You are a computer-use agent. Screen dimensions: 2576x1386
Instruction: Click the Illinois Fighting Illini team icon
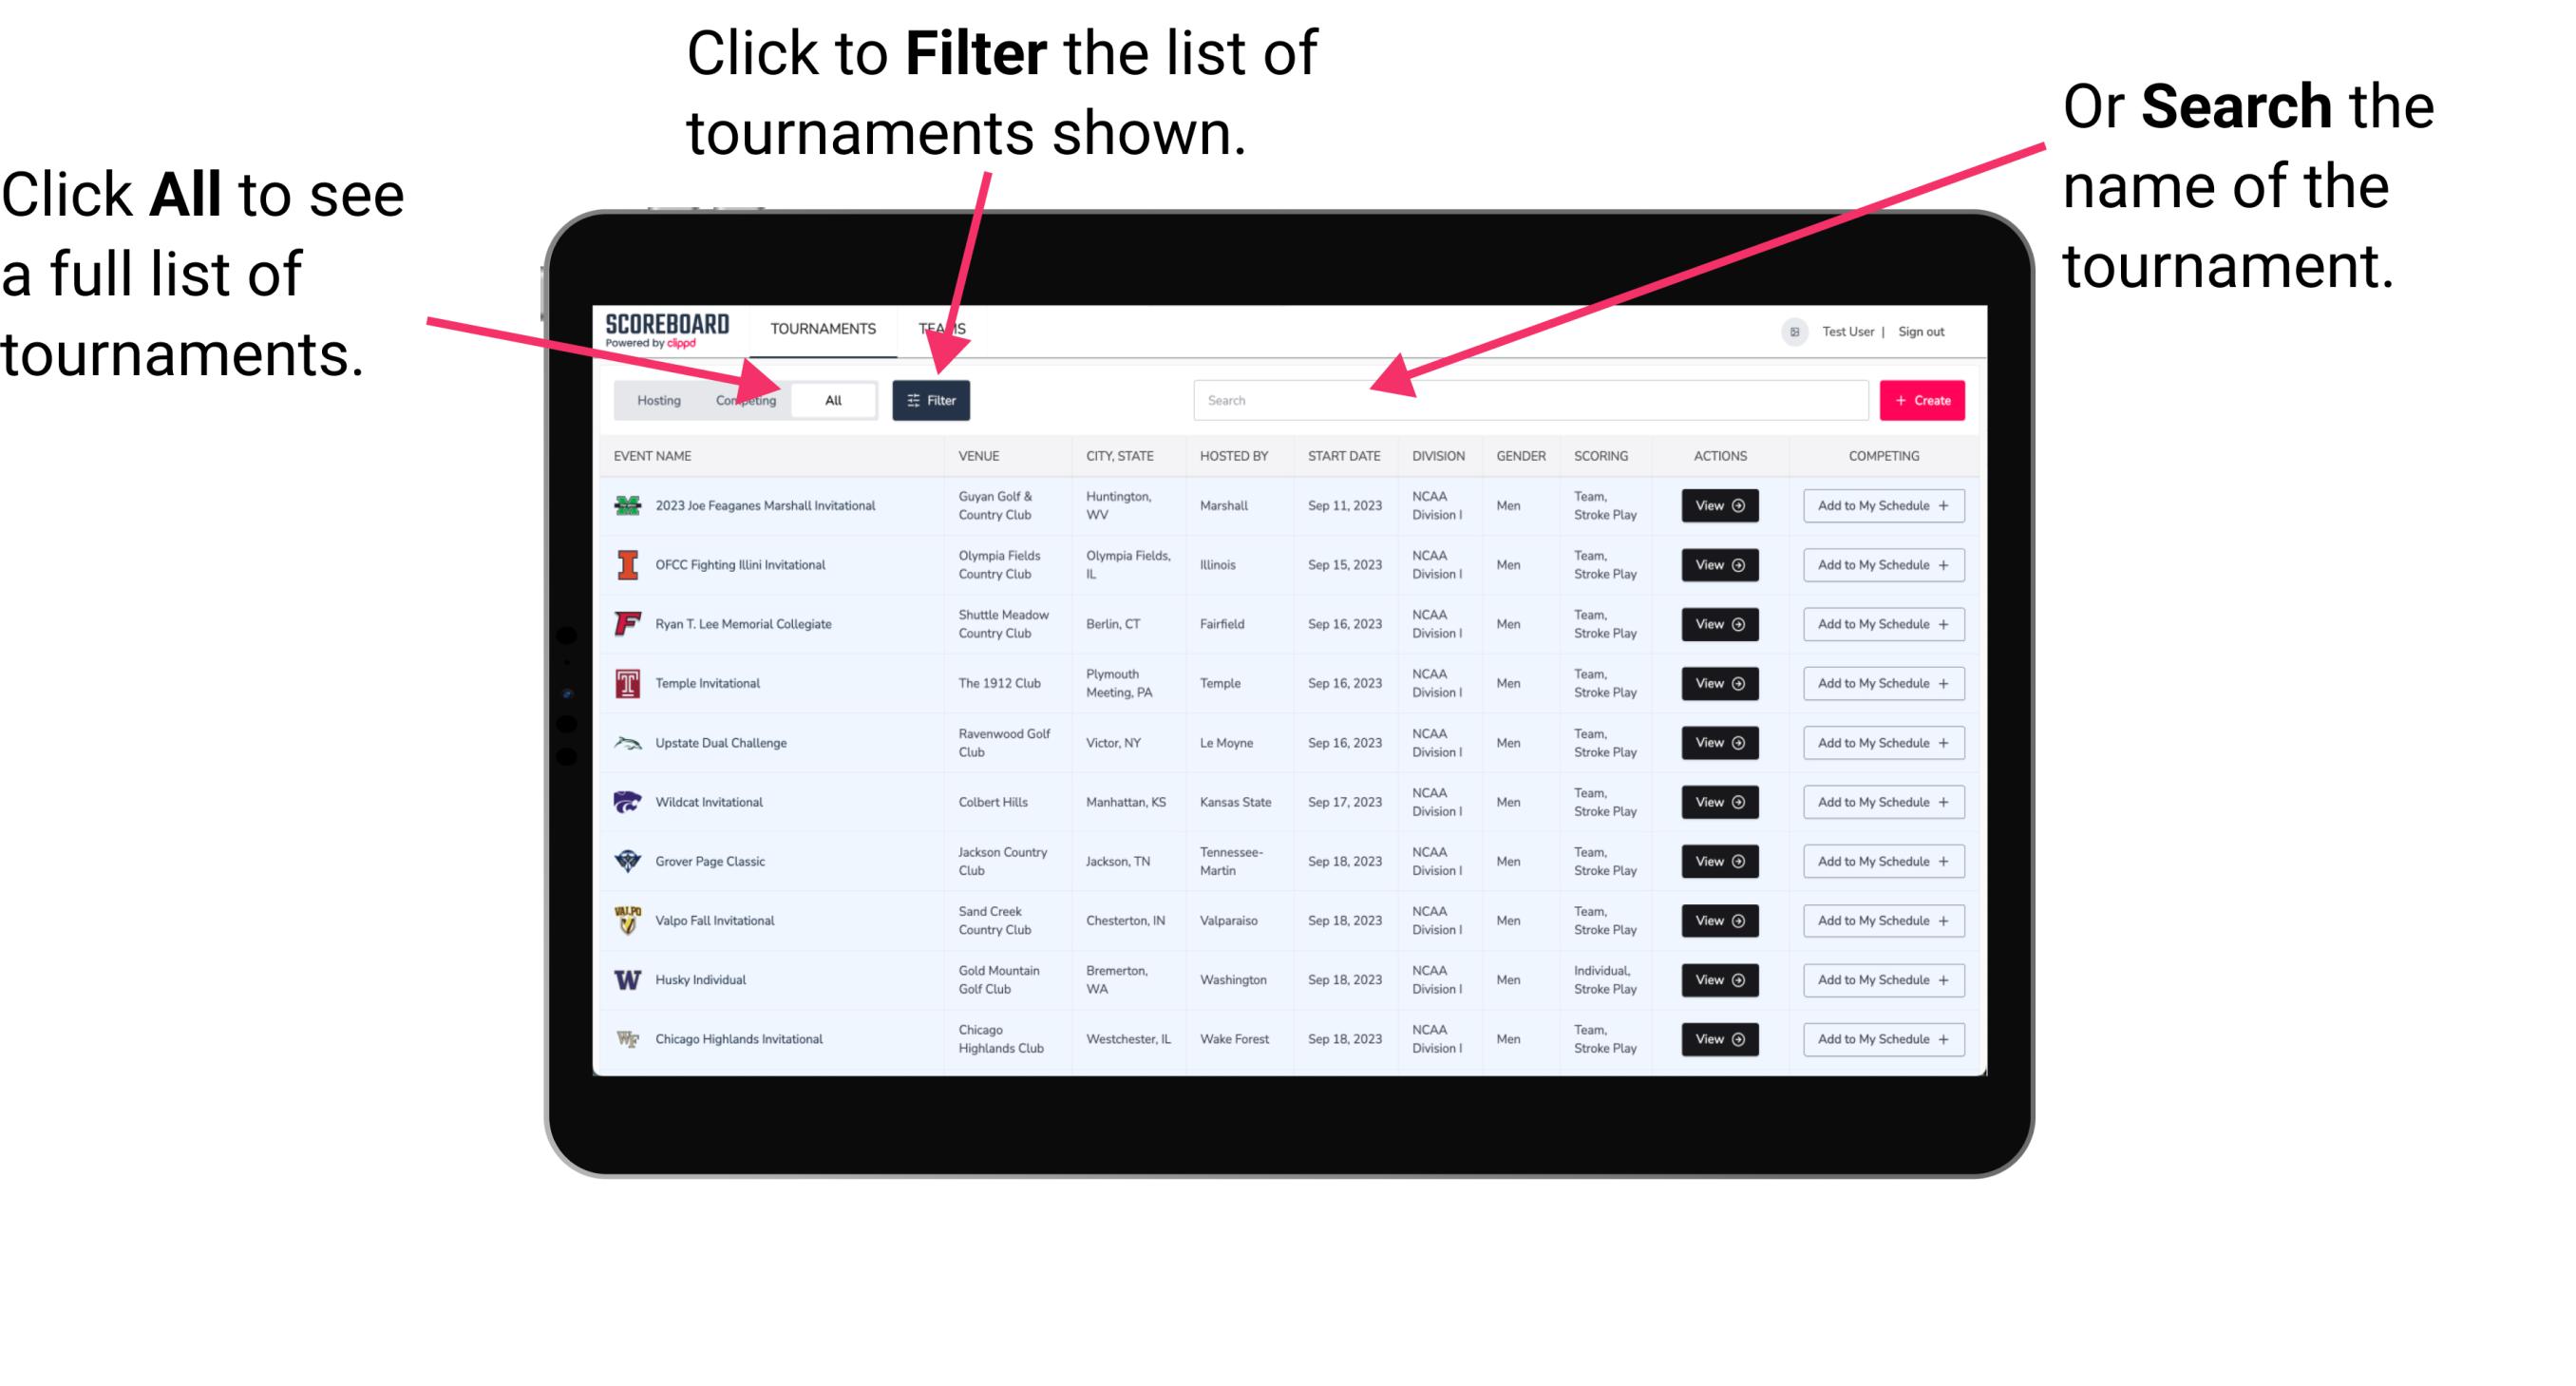click(x=626, y=565)
